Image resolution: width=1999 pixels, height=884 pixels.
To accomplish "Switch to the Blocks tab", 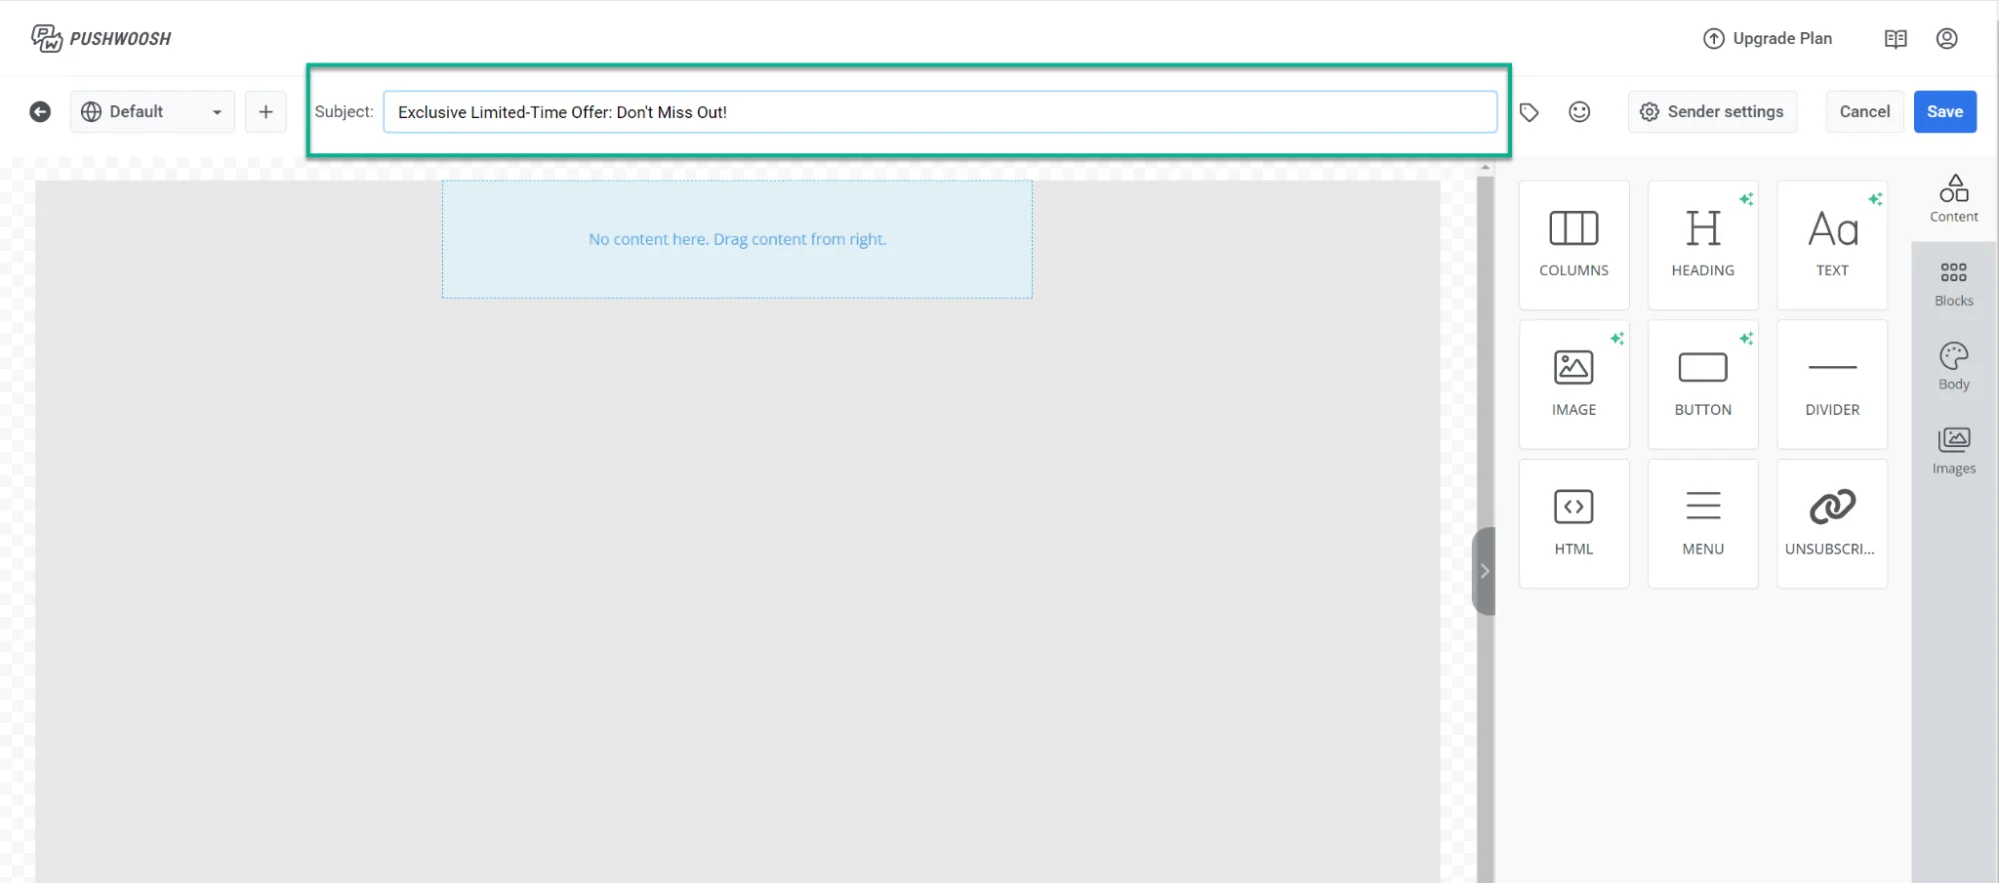I will pos(1953,284).
